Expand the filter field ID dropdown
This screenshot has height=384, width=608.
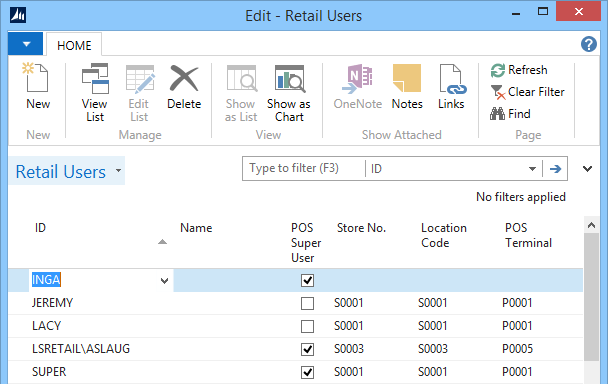(532, 169)
